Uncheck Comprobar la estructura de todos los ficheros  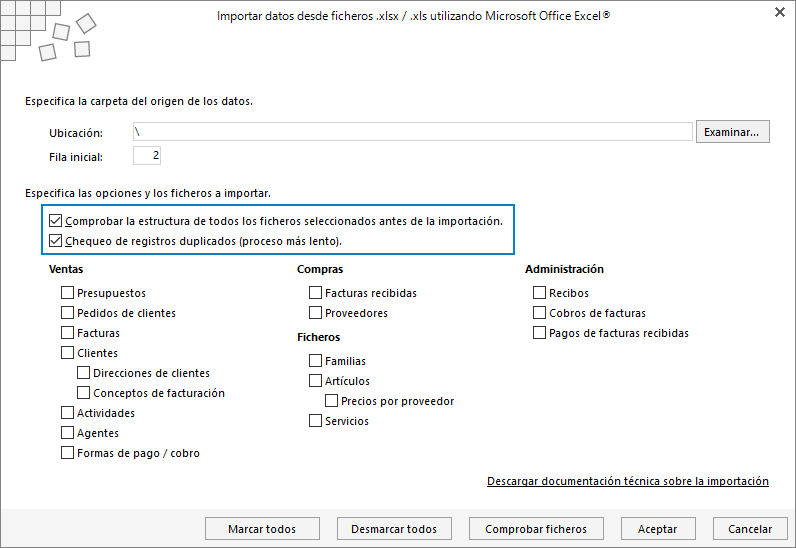tap(55, 221)
